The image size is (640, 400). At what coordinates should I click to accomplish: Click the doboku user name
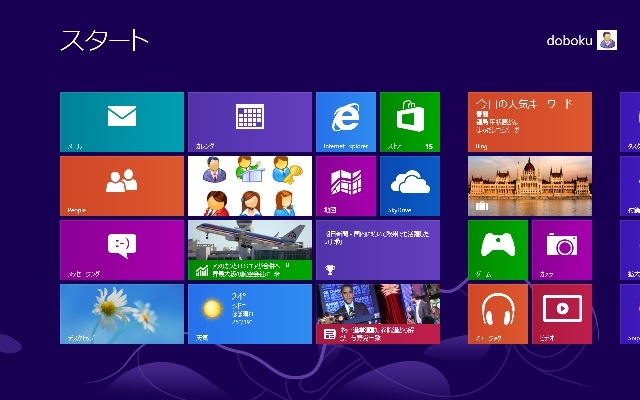point(569,40)
